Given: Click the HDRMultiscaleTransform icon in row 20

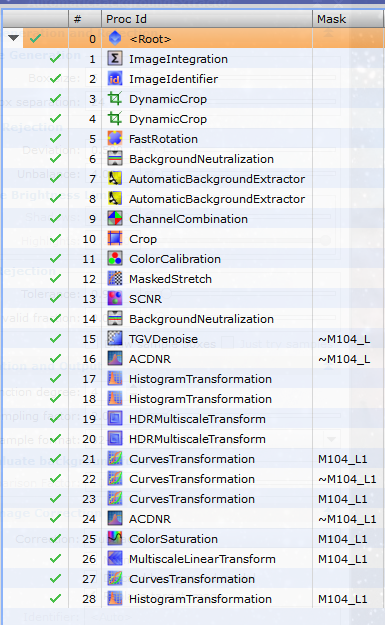Looking at the screenshot, I should click(115, 438).
